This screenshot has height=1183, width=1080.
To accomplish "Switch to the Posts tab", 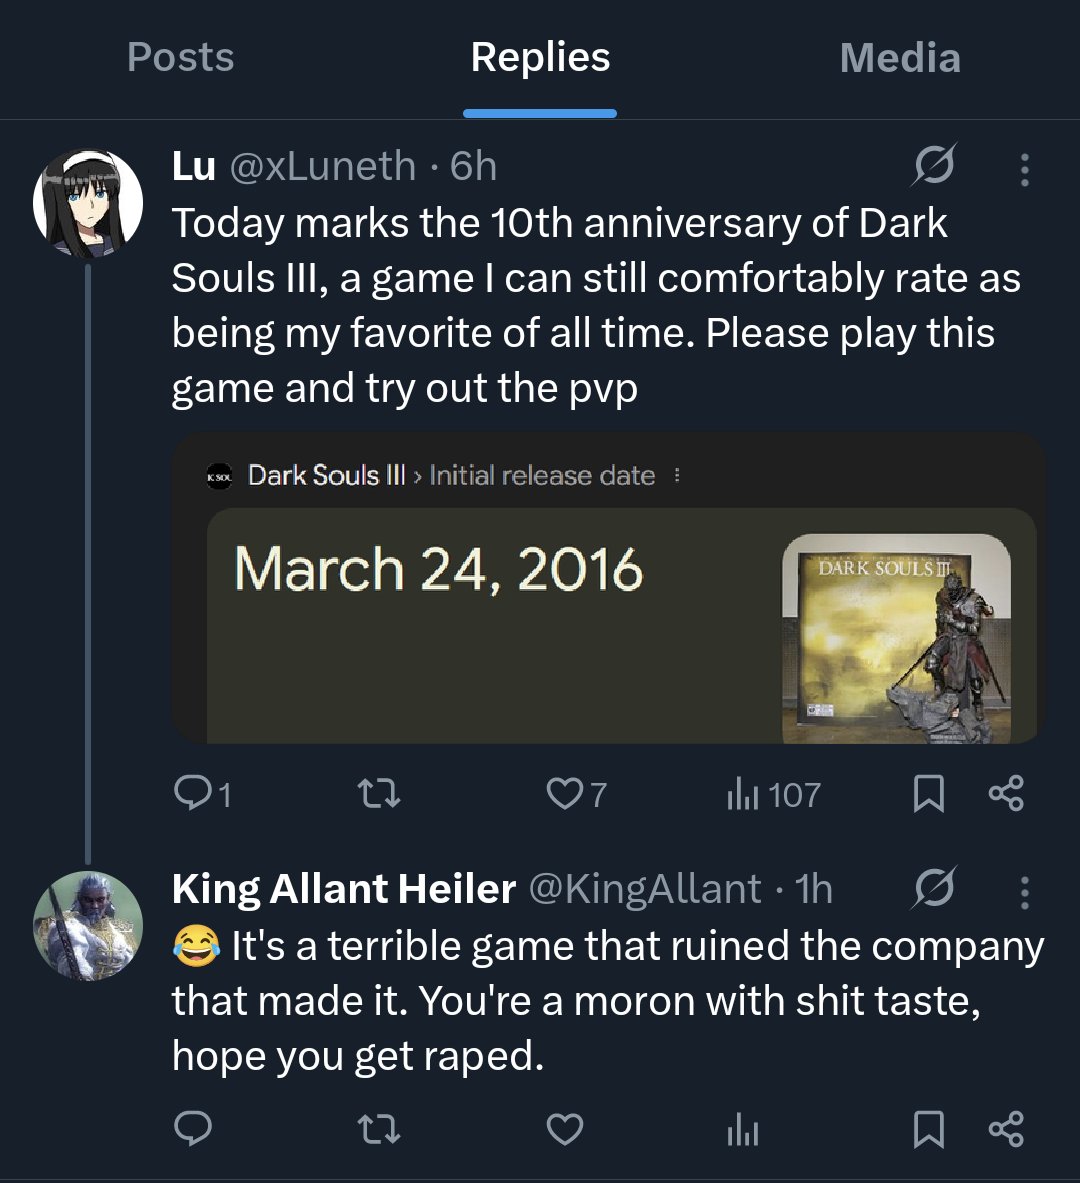I will [x=181, y=58].
